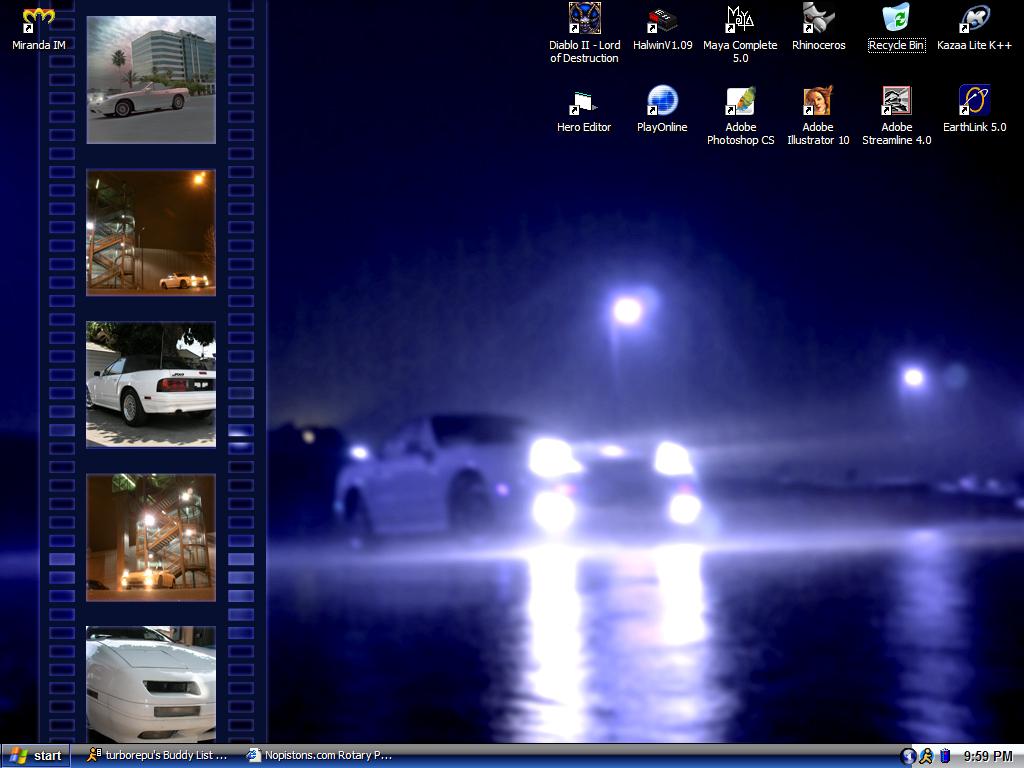Screen dimensions: 1024x768
Task: Launch Diablo II Lord of Destruction shortcut
Action: point(584,19)
